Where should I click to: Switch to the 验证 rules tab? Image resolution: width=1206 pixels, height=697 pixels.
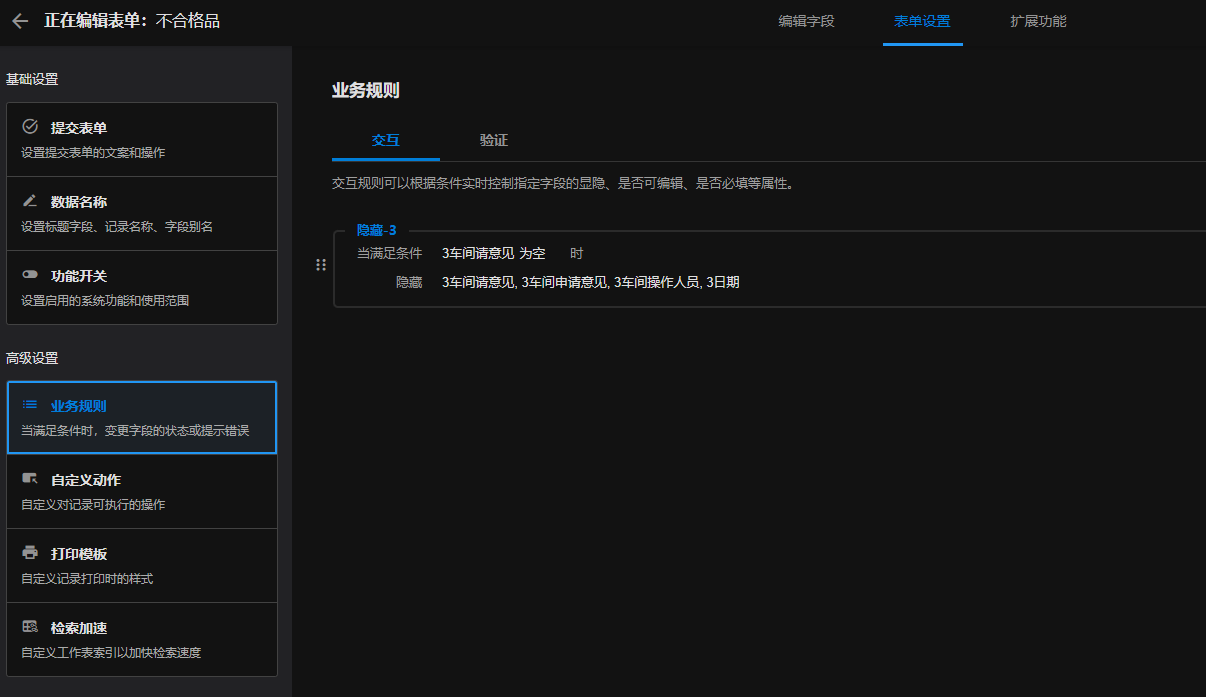tap(494, 140)
